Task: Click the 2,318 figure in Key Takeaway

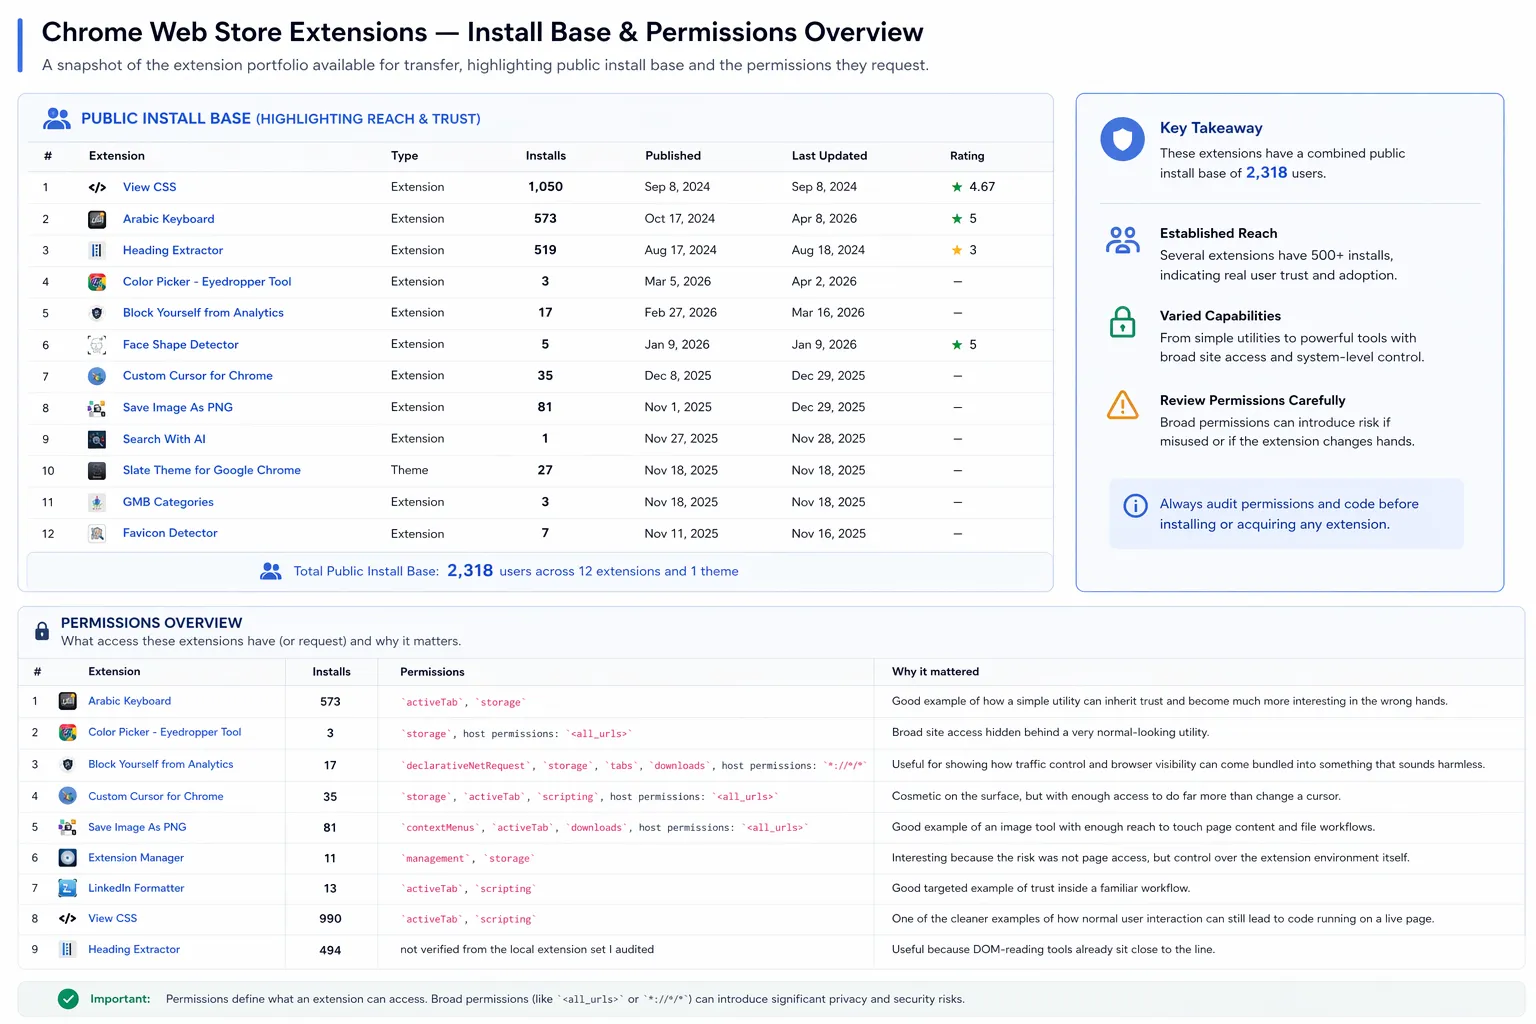Action: (1266, 173)
